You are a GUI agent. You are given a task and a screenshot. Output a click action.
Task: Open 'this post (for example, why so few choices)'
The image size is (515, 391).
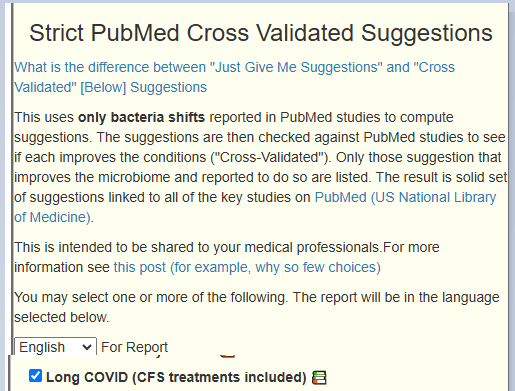click(247, 267)
